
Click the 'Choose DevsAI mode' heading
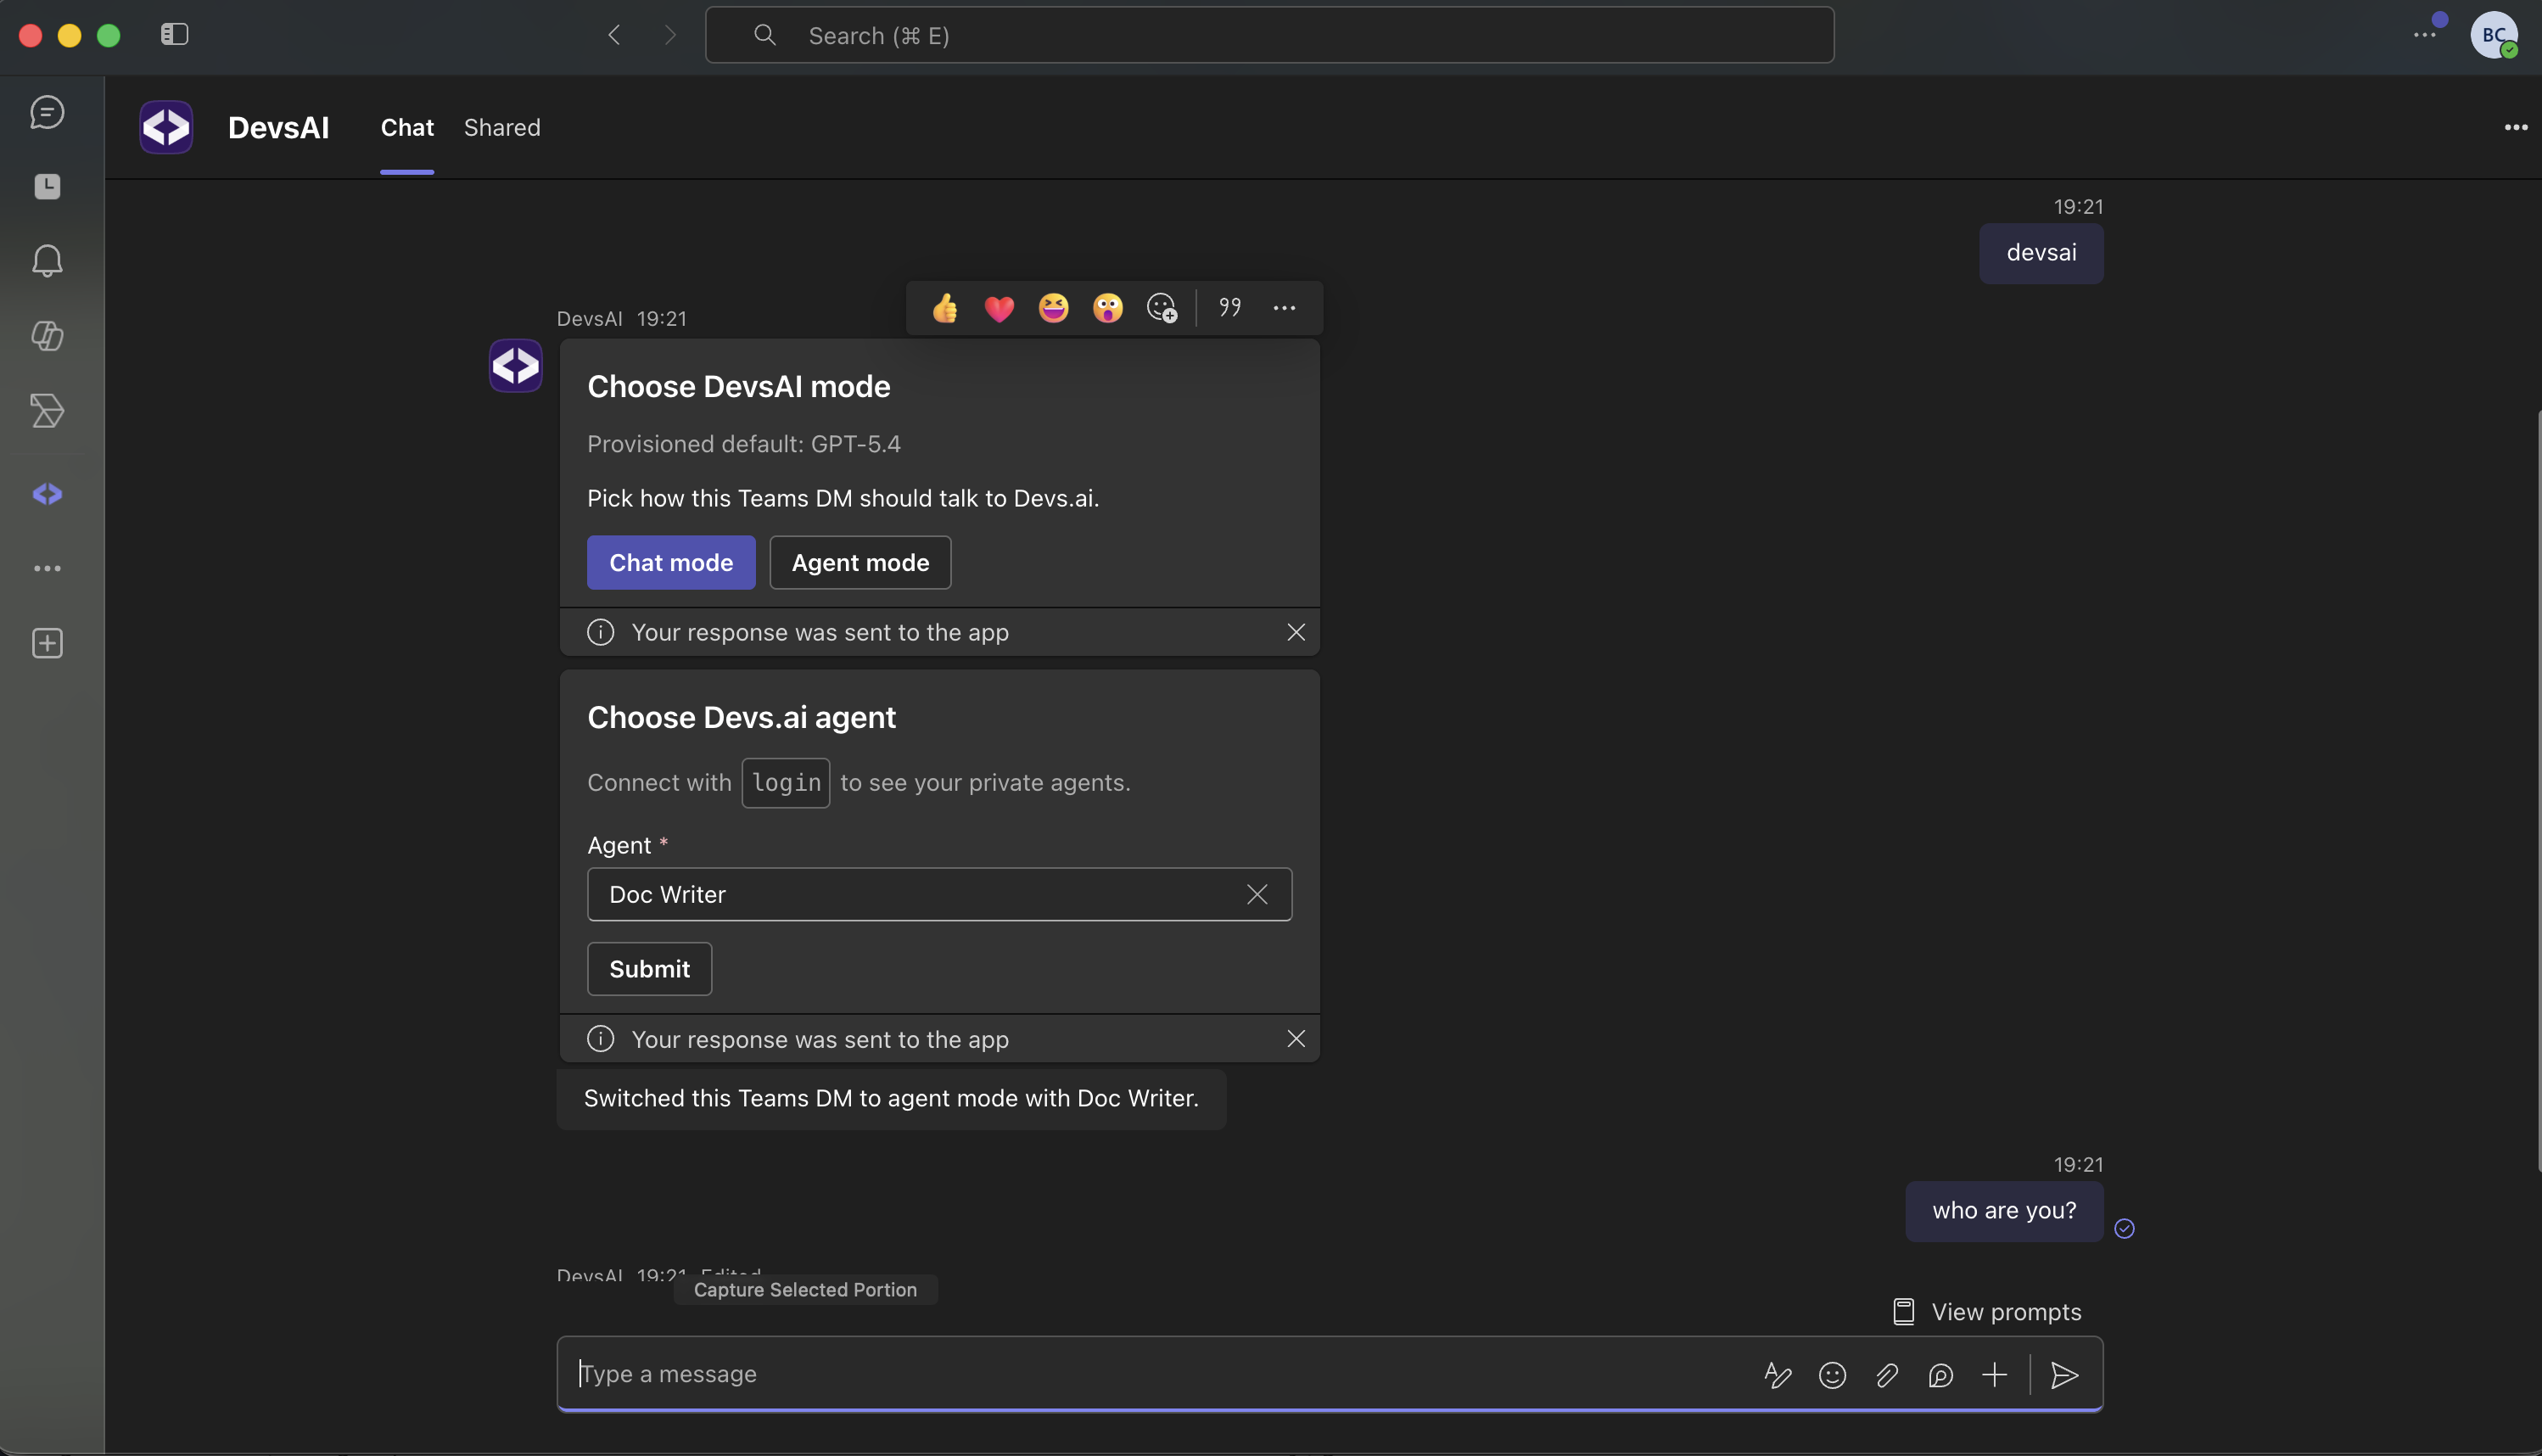pos(738,386)
